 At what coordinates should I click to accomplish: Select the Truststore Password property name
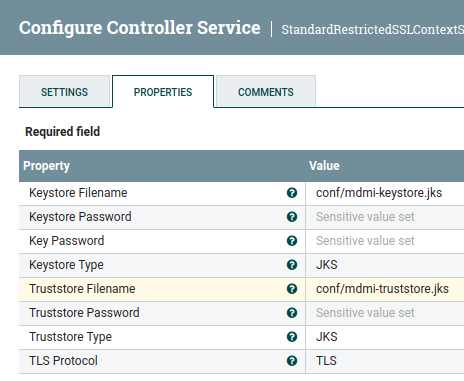84,313
